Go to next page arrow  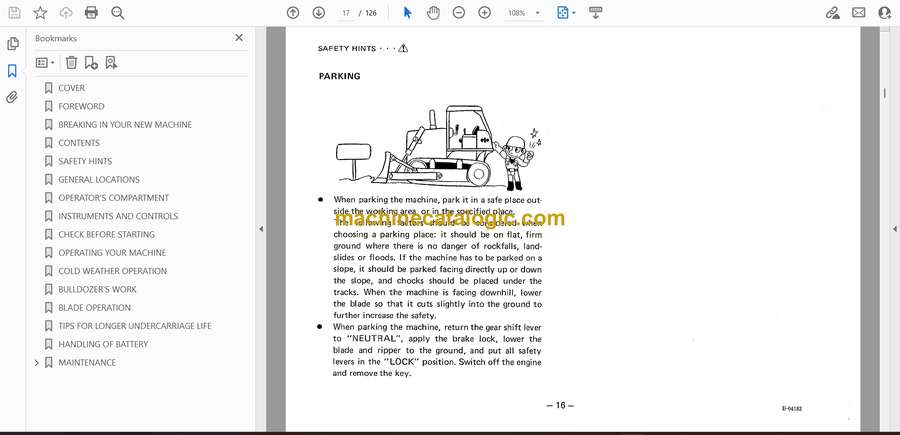319,13
